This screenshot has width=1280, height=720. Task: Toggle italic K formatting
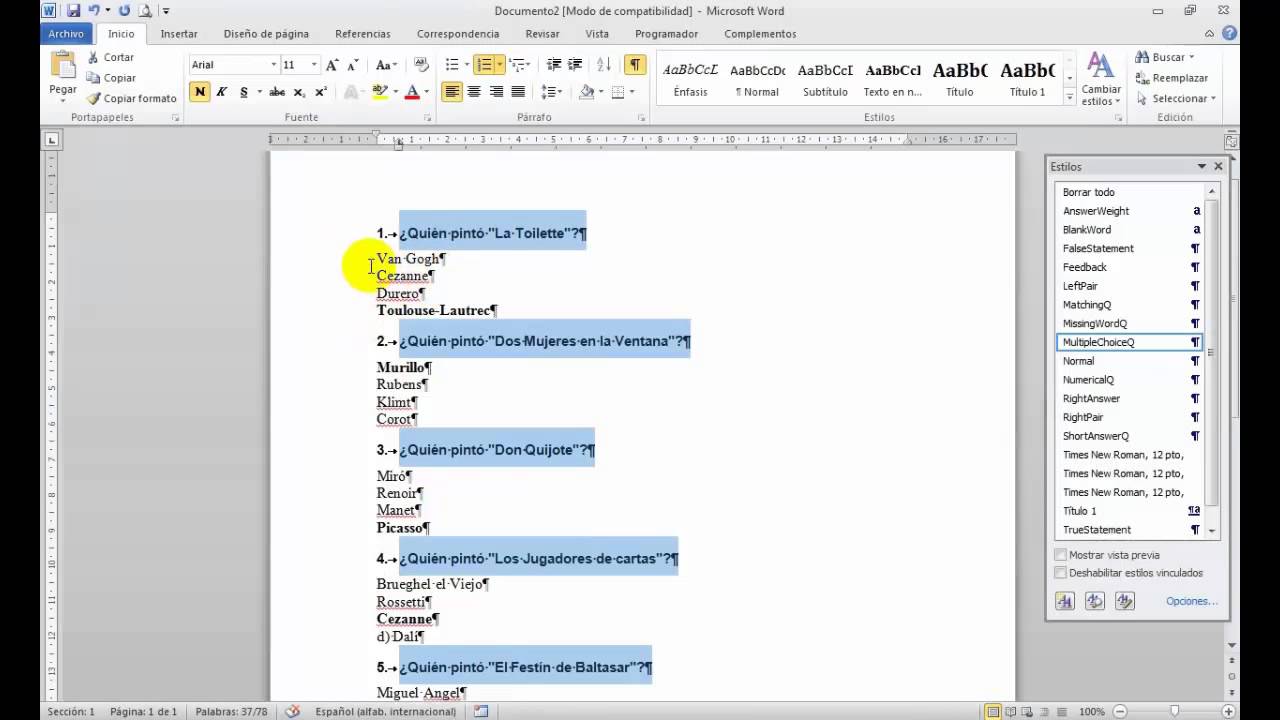tap(221, 92)
